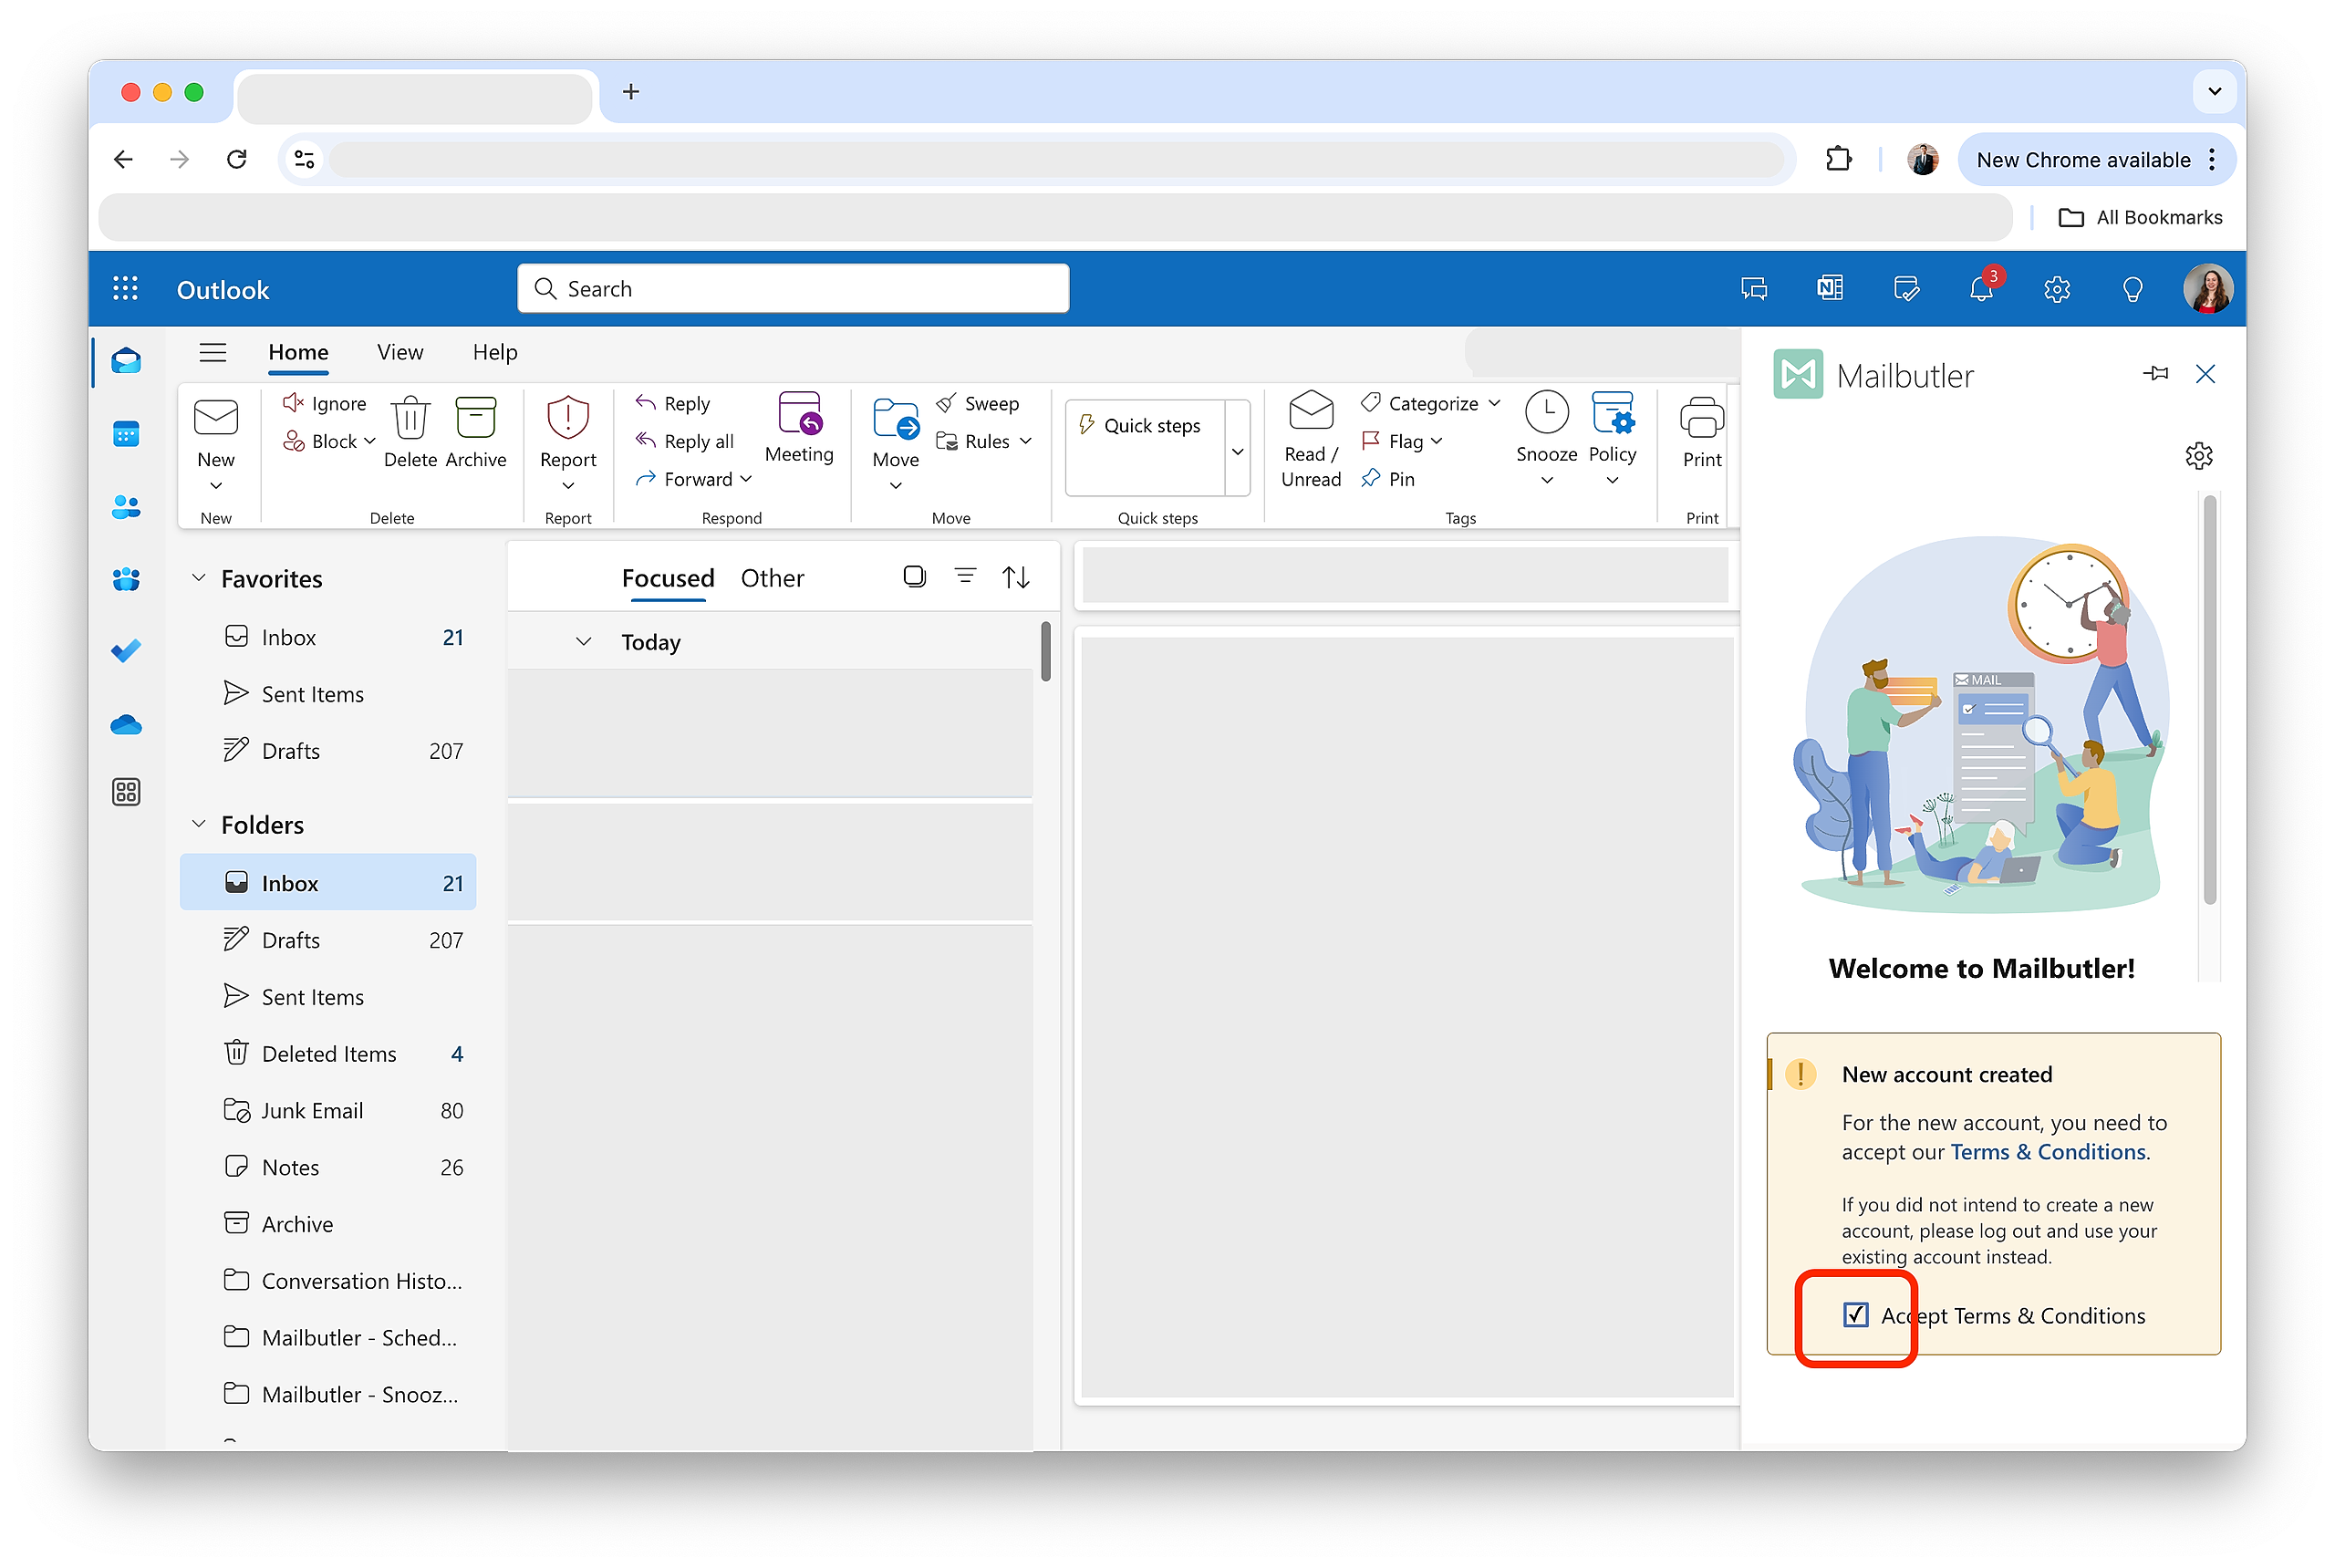Click the Reply all button
Screen dimensions: 2335x1568
685,441
